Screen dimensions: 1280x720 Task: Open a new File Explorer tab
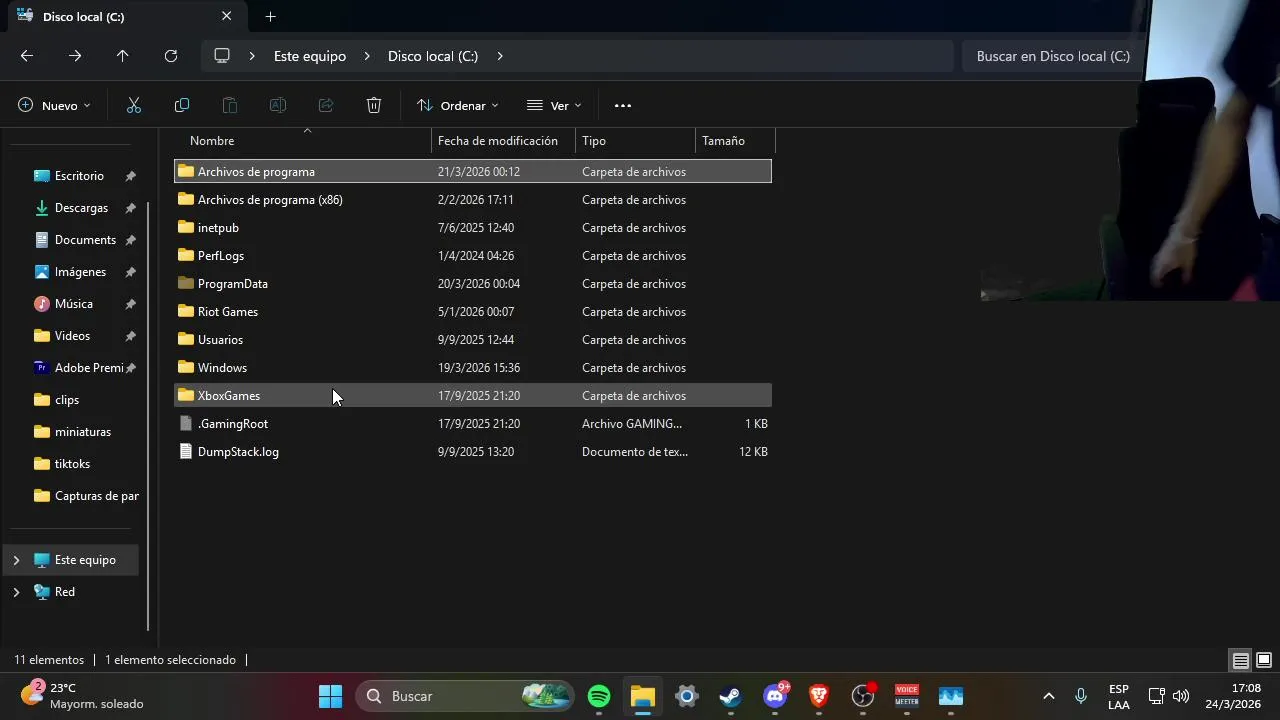point(270,17)
